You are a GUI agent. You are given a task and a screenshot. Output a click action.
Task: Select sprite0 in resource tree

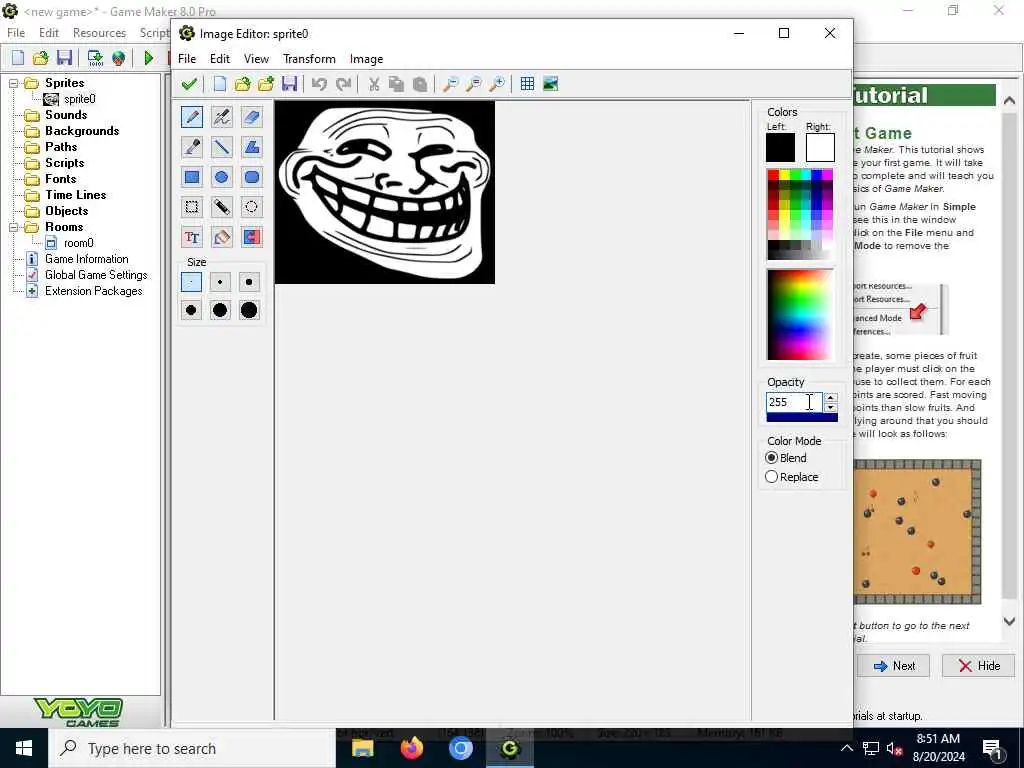point(80,99)
